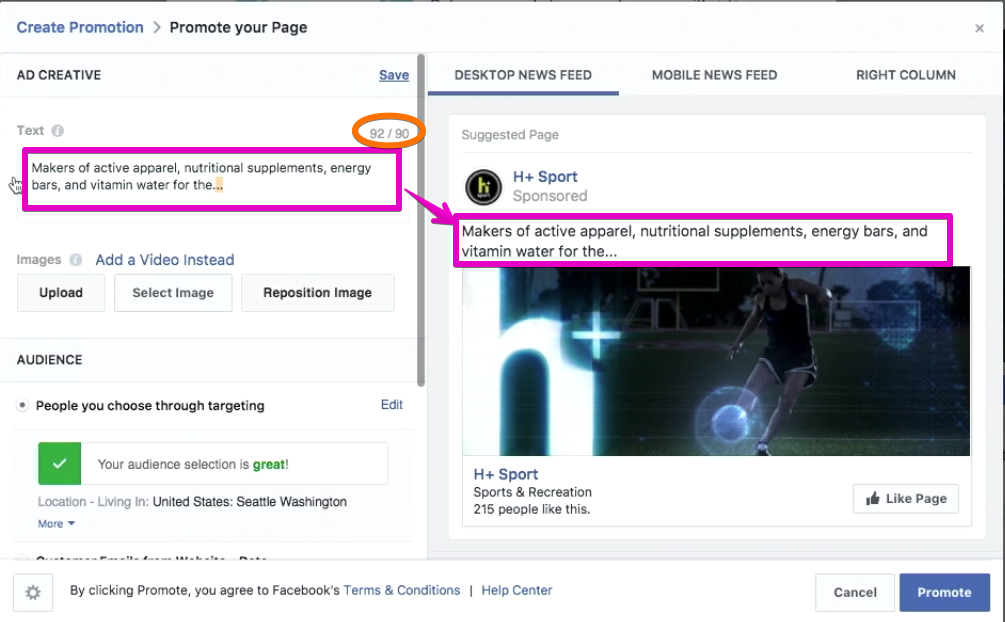Click the Upload button

click(61, 293)
